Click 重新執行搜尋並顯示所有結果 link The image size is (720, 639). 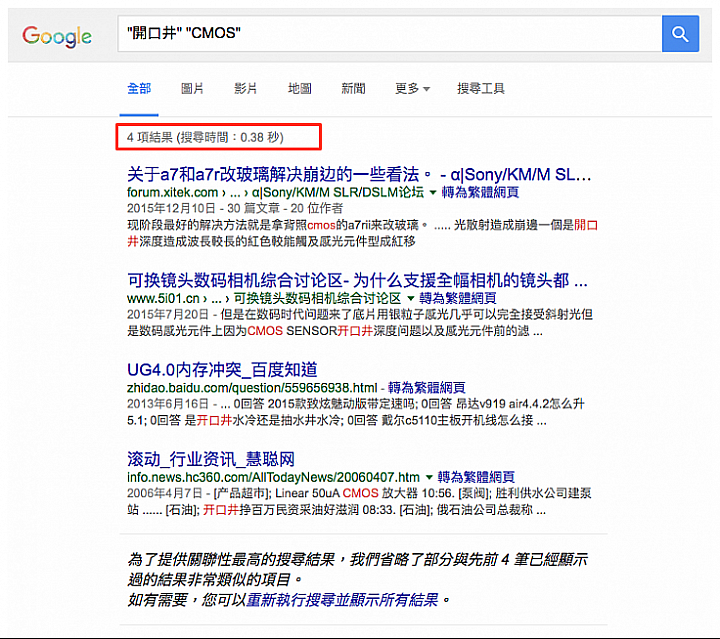[343, 600]
